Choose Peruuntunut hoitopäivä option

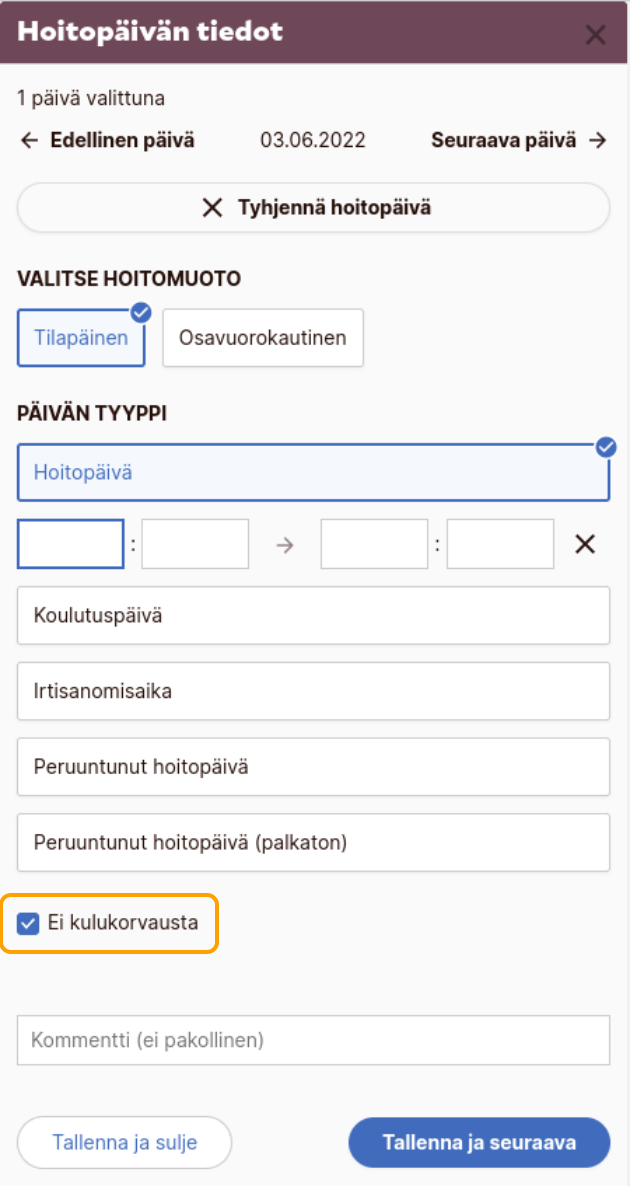[313, 767]
